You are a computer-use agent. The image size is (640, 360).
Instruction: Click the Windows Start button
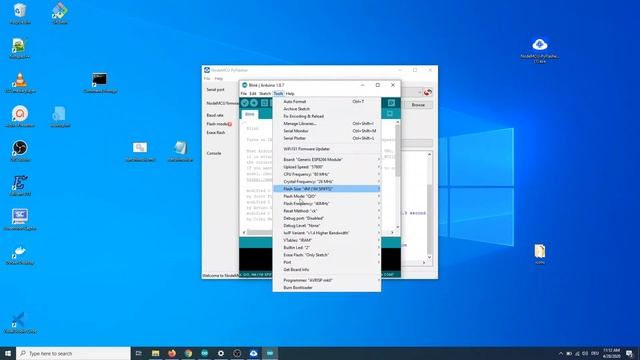click(8, 353)
